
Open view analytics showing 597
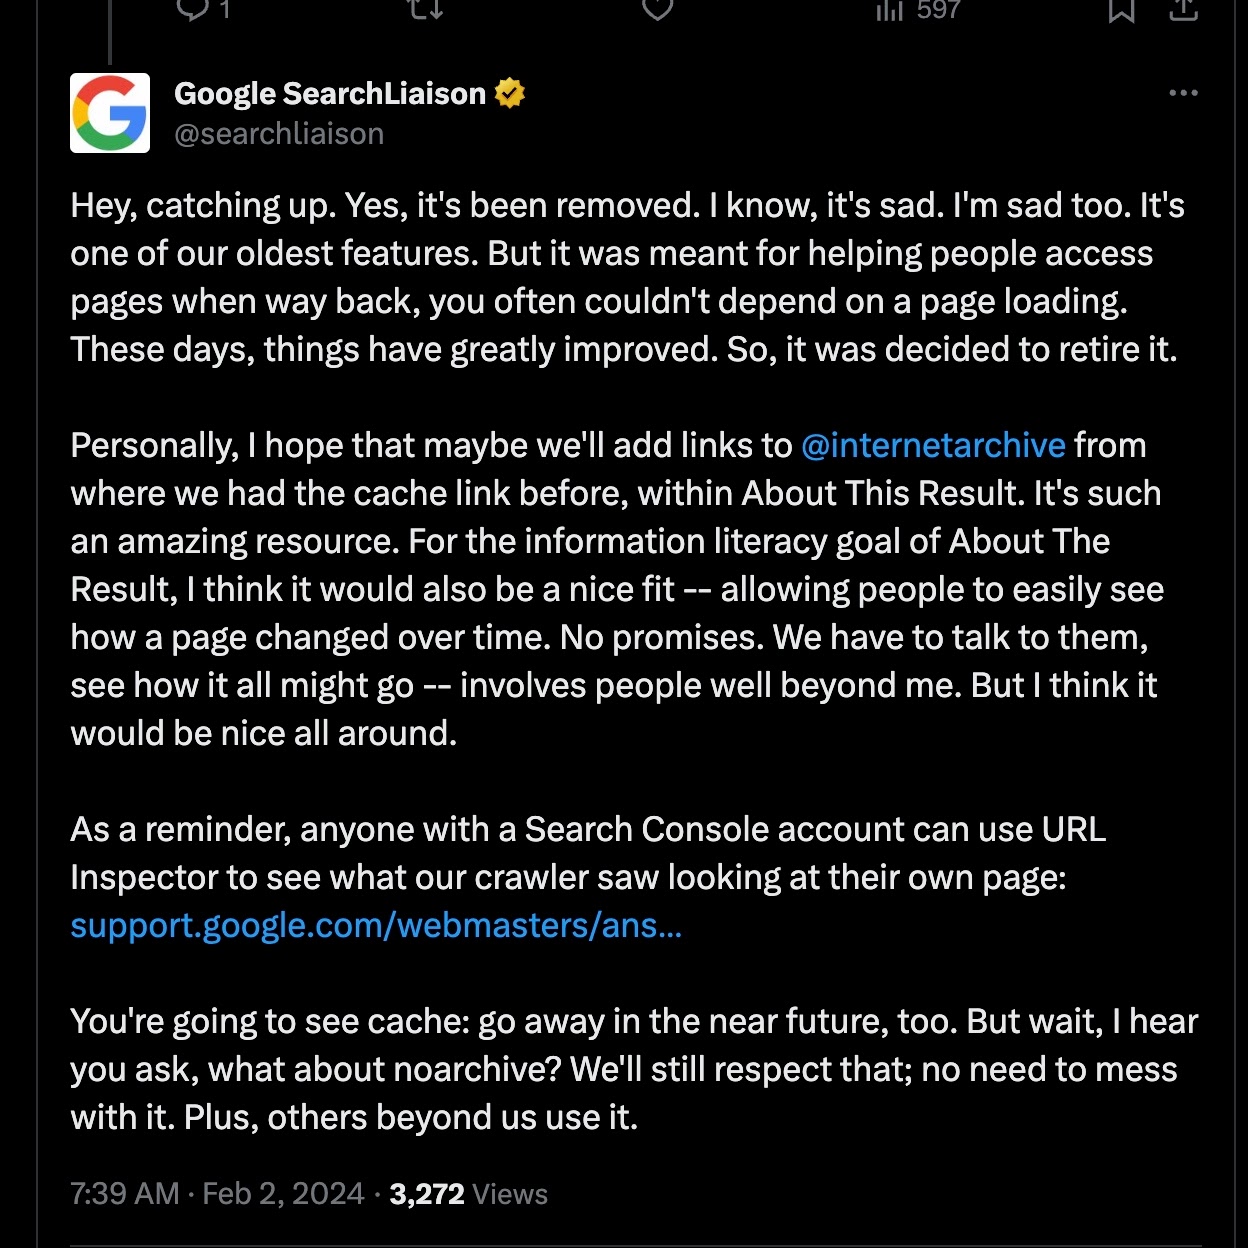(917, 10)
